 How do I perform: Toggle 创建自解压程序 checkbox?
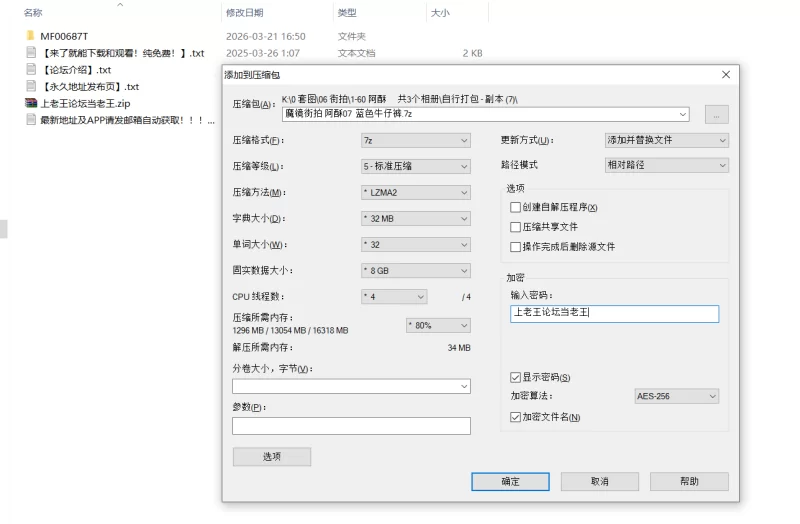515,207
